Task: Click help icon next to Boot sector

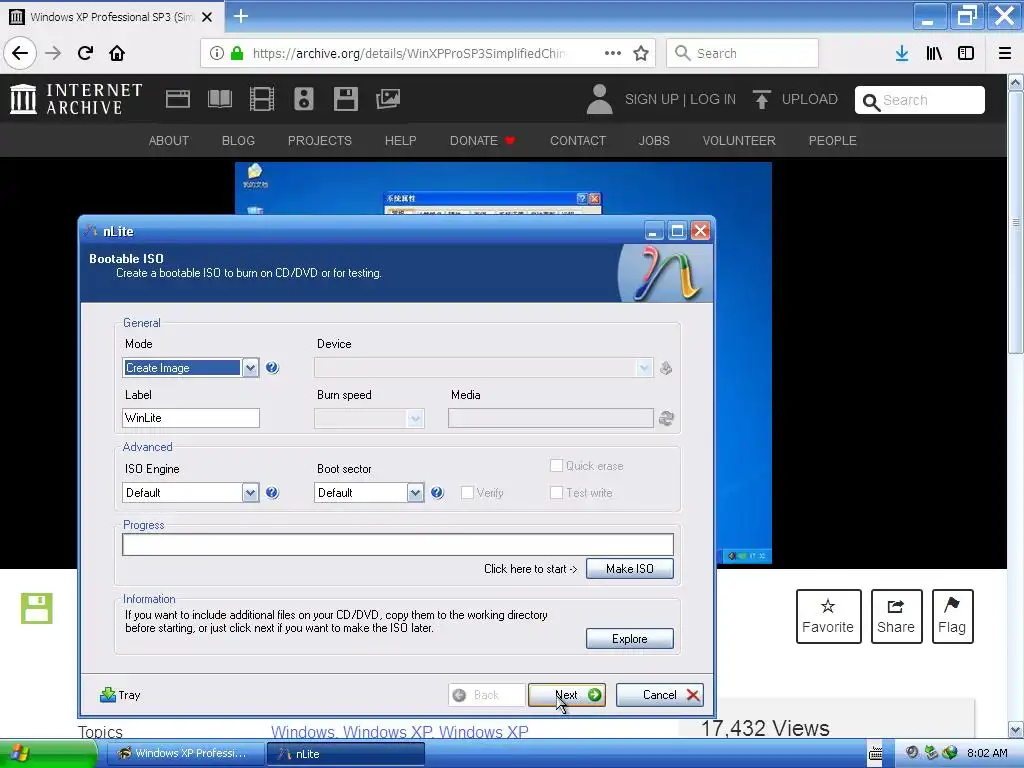Action: click(x=437, y=492)
